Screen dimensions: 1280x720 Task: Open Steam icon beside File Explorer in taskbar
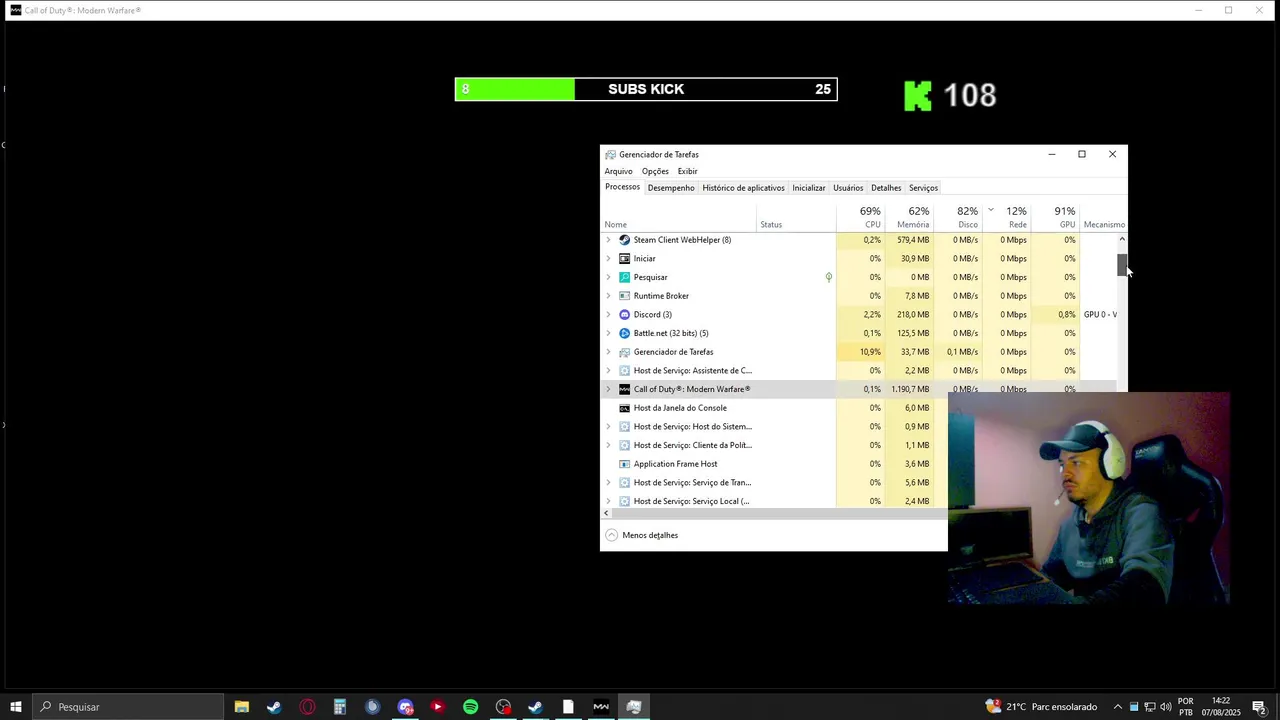274,707
